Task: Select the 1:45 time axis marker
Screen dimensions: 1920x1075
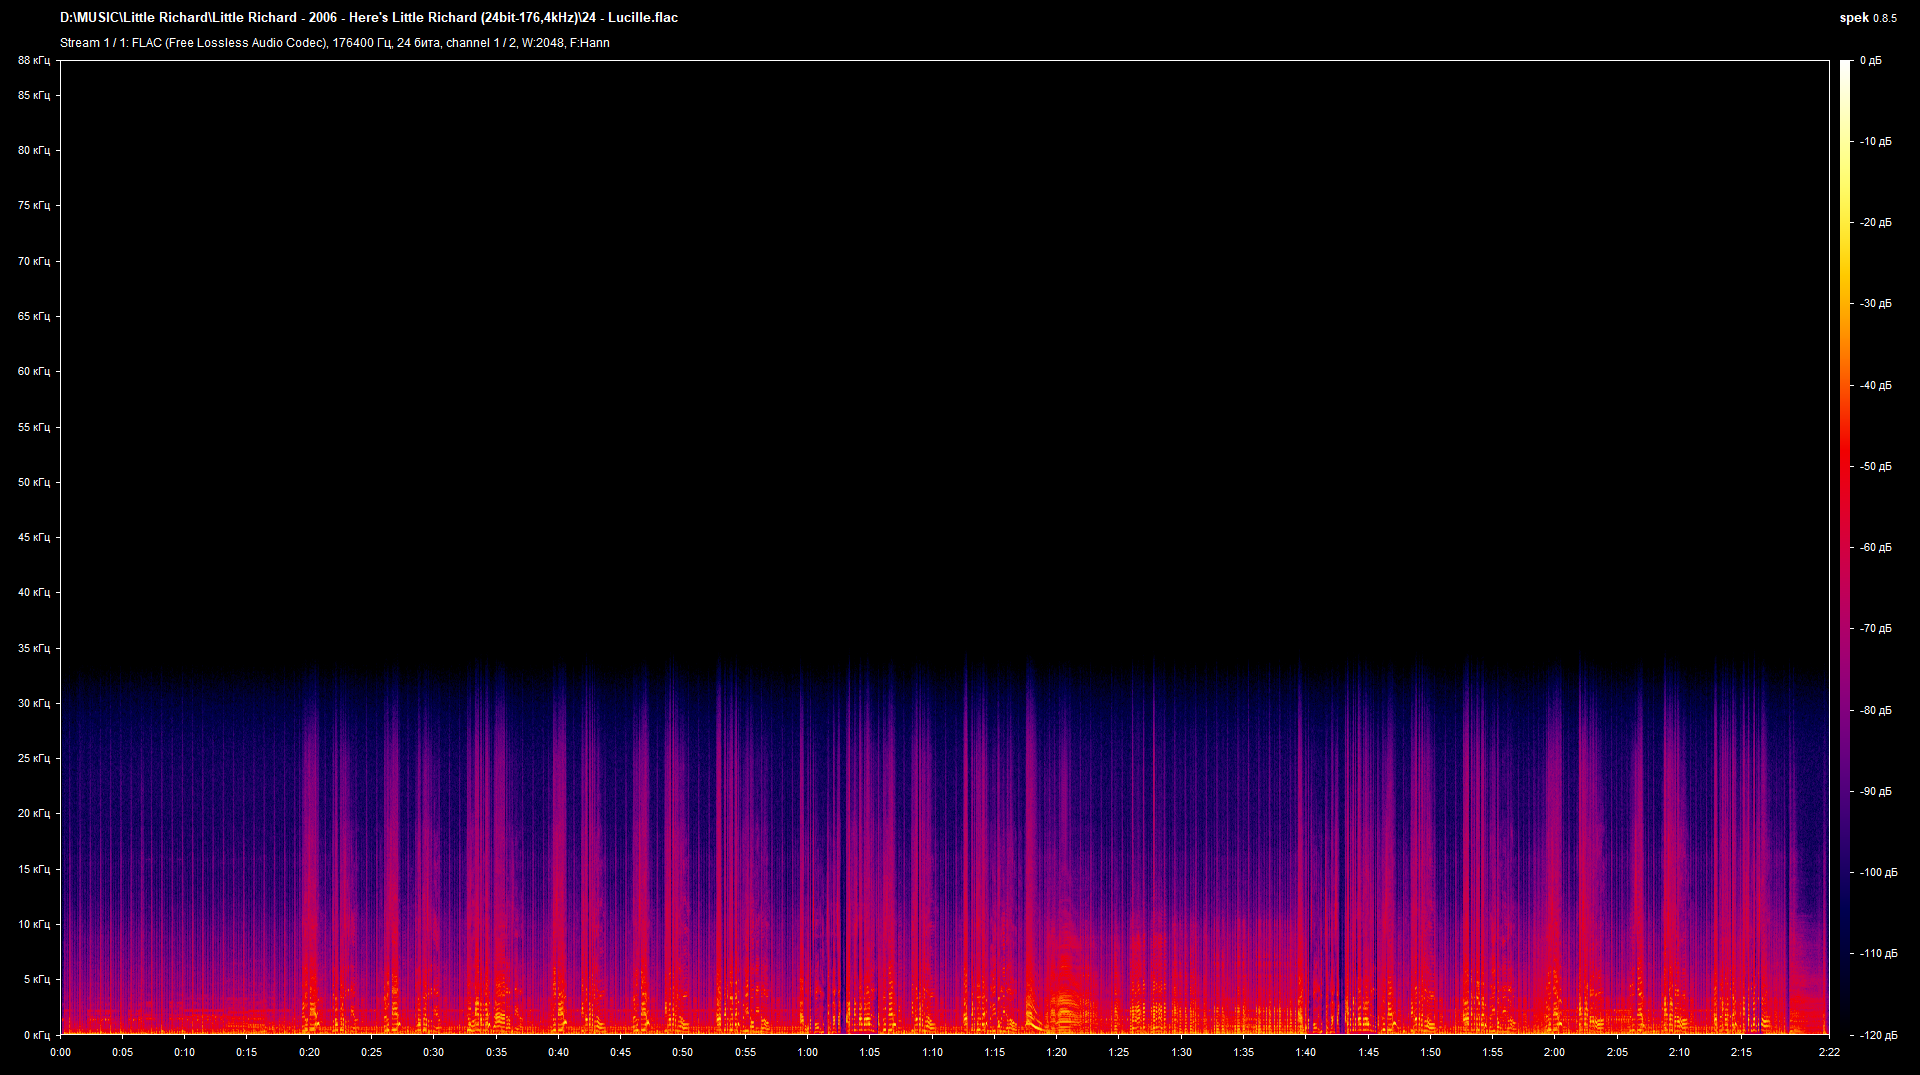Action: (x=1368, y=1052)
